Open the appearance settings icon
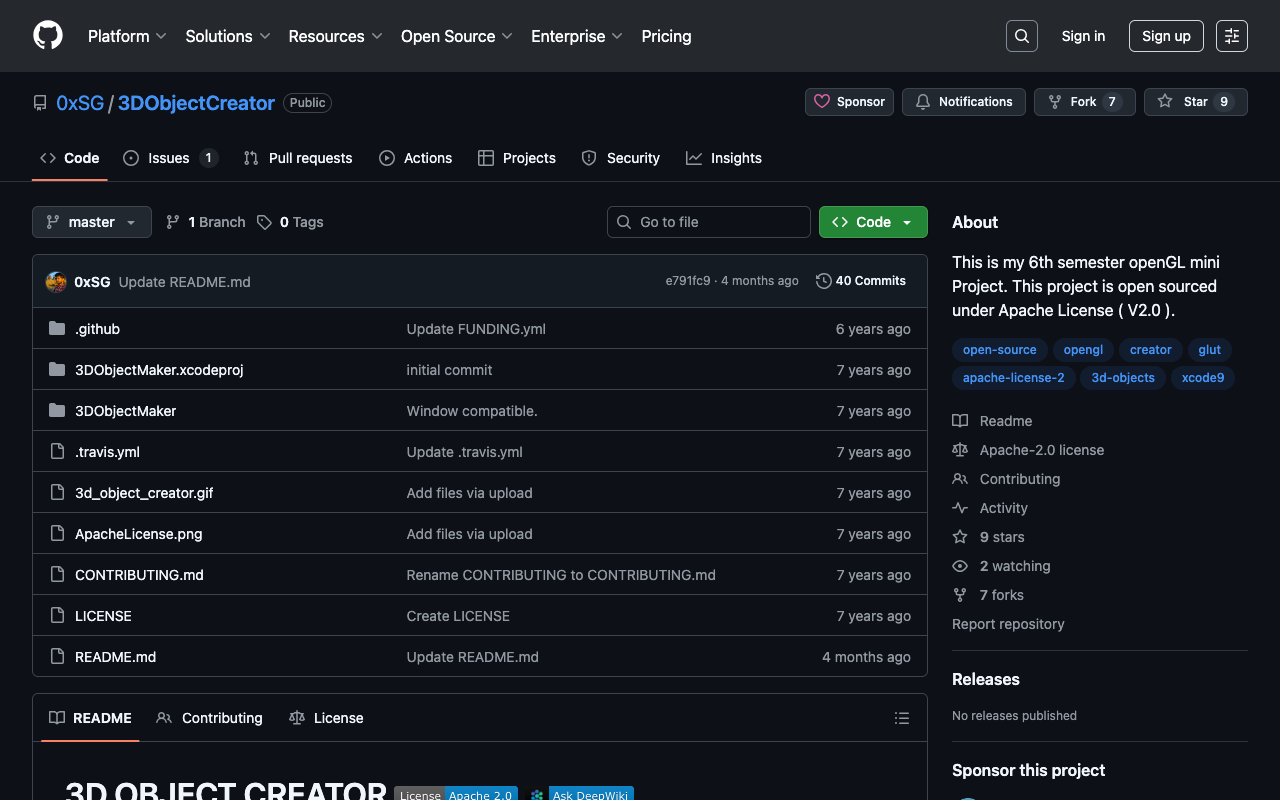1280x800 pixels. click(1231, 36)
